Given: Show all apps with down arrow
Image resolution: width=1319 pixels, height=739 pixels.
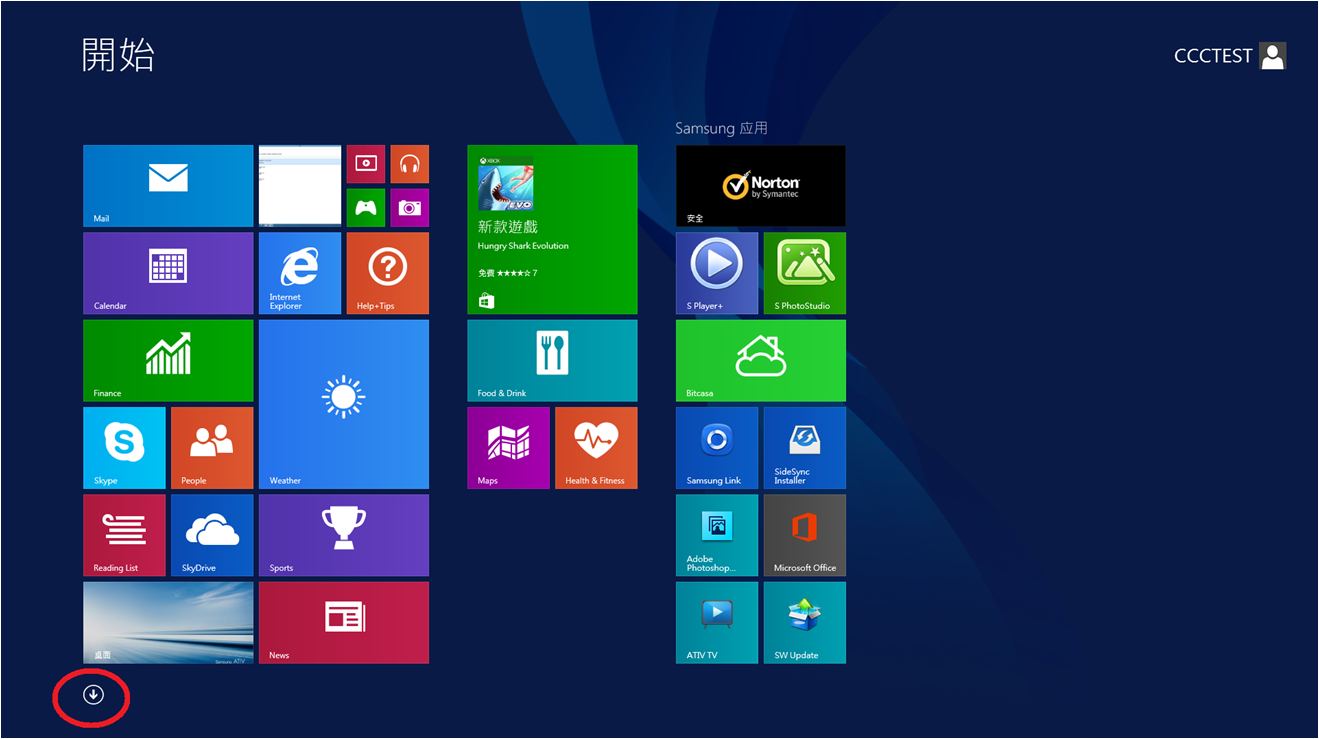Looking at the screenshot, I should coord(93,694).
